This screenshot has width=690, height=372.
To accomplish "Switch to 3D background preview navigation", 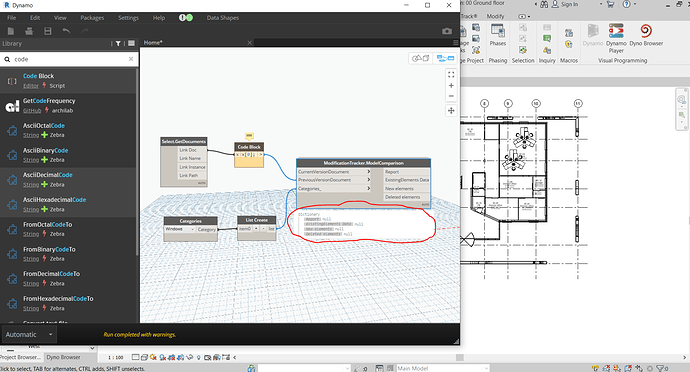I will (421, 58).
